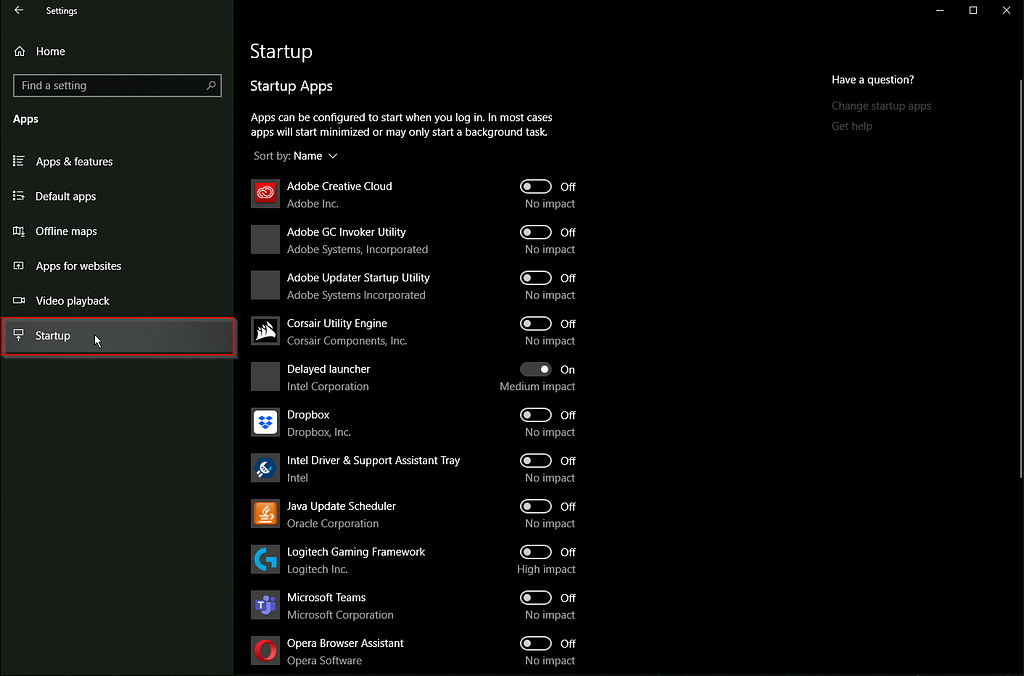
Task: Click the 'Have a question?' heading
Action: tap(872, 80)
